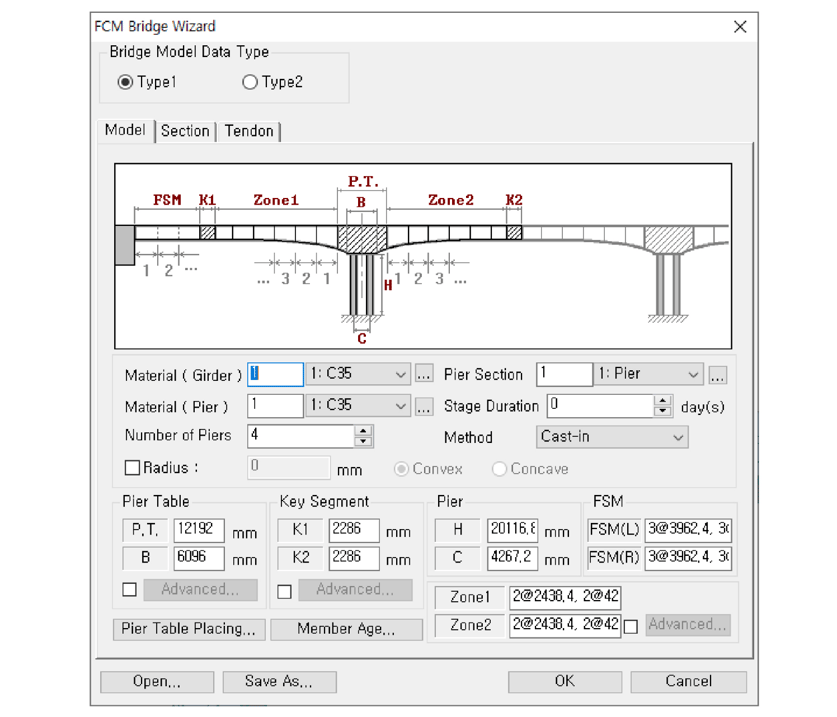Open Pier Section browse ellipsis button

[717, 375]
